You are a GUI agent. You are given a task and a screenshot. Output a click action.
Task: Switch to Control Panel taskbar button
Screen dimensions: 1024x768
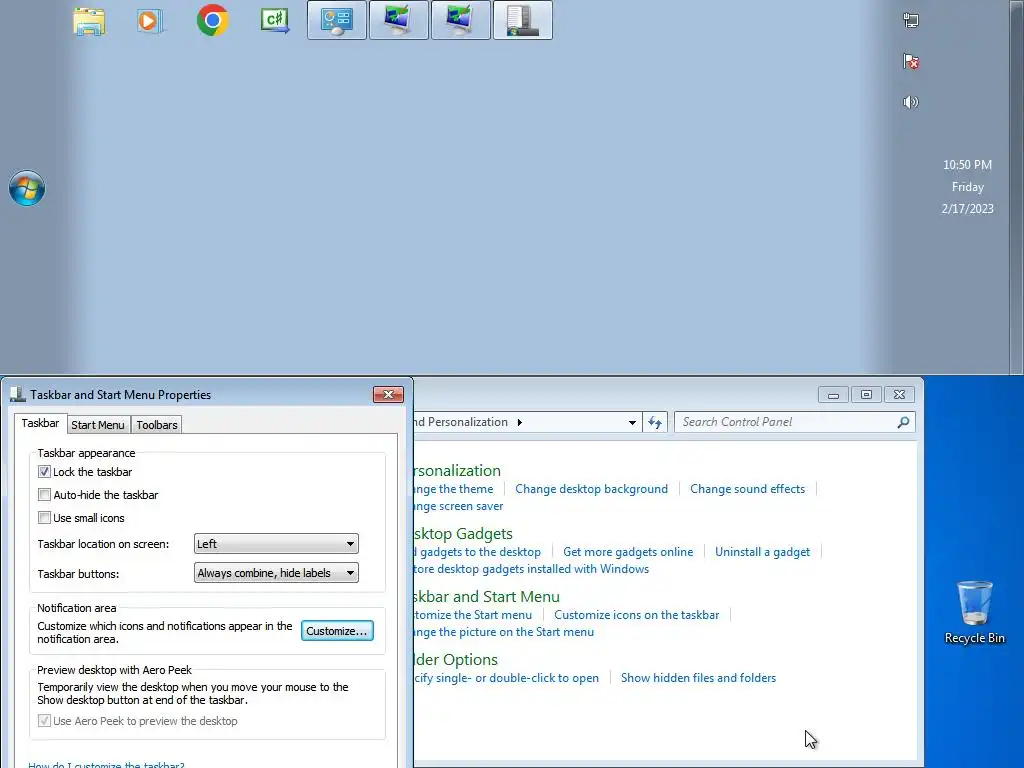[x=337, y=20]
